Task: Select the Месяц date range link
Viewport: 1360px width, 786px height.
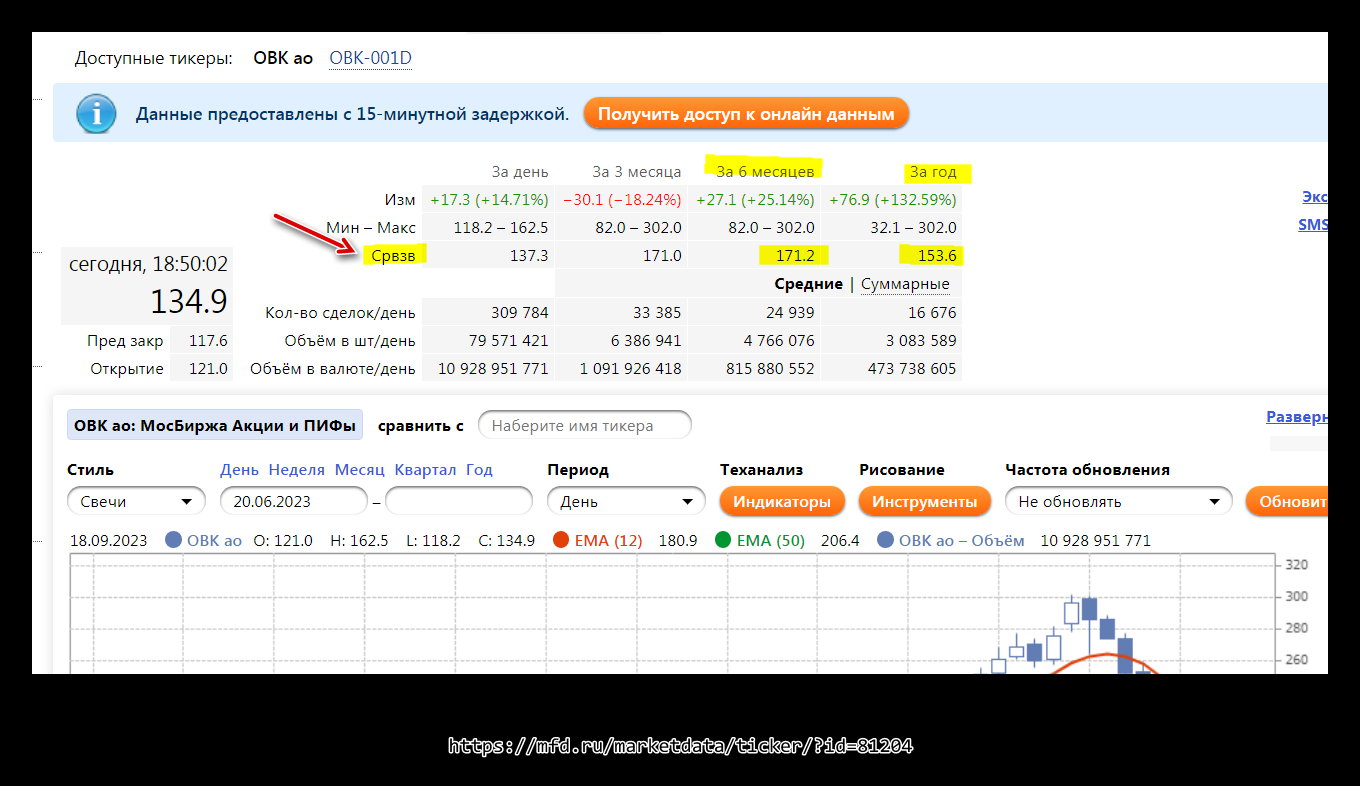Action: pos(360,470)
